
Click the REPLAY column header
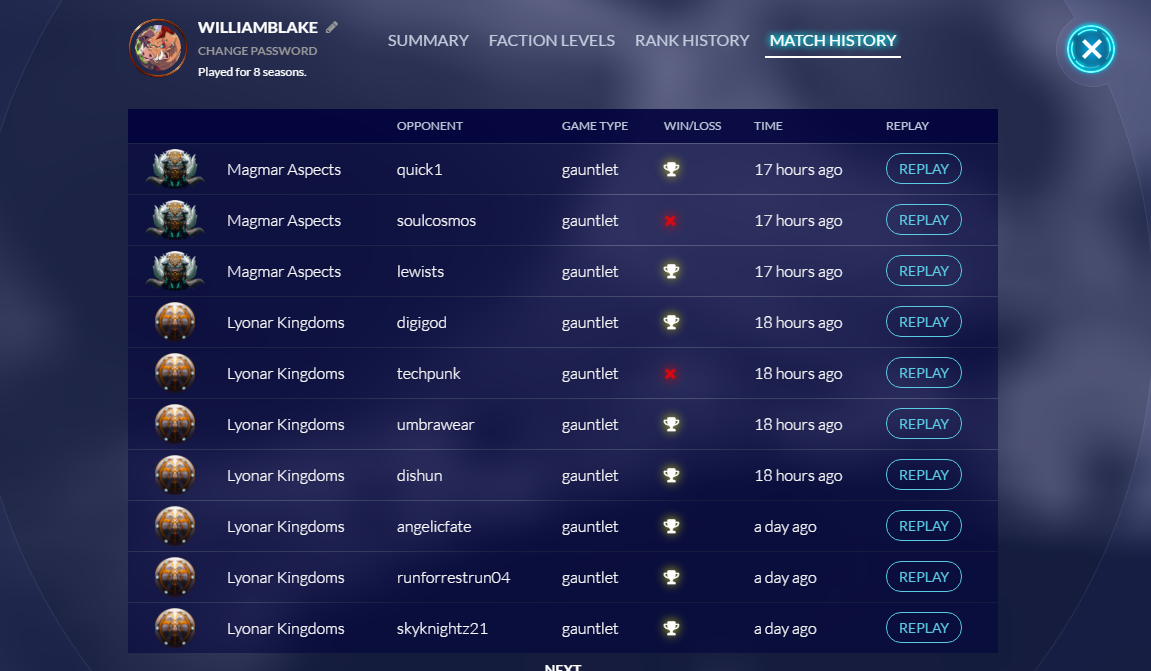point(907,126)
